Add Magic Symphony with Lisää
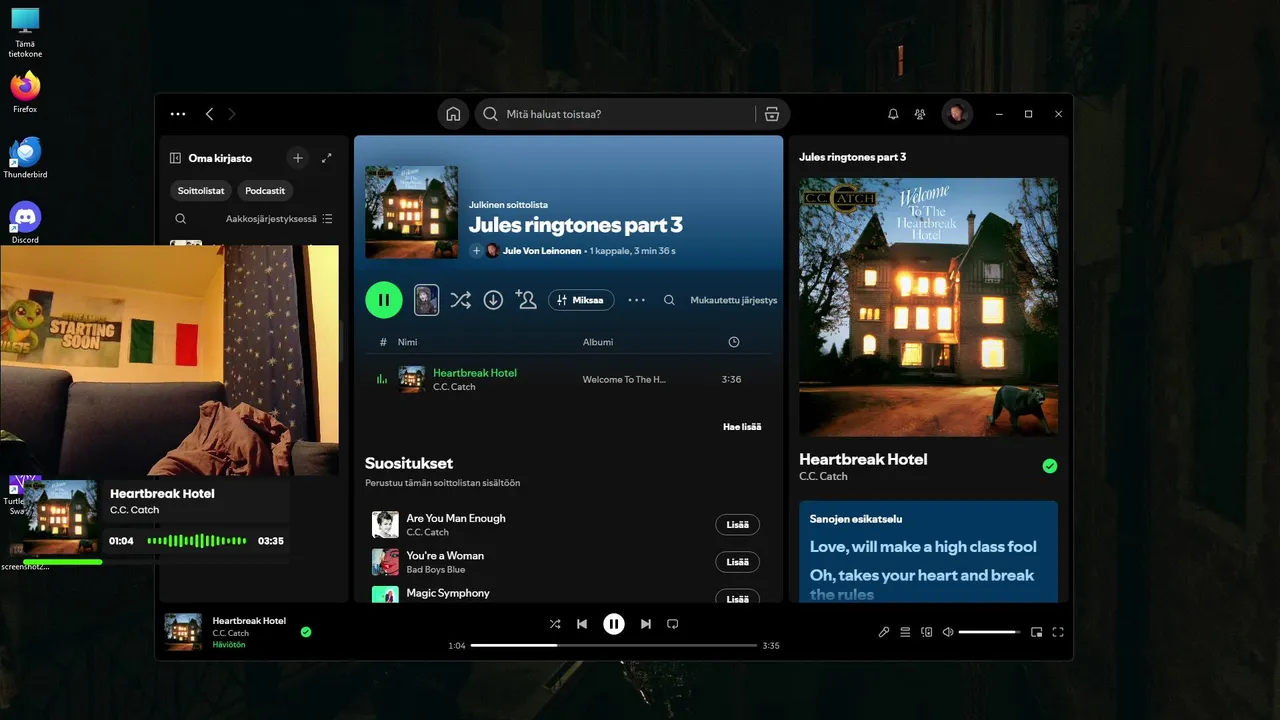This screenshot has height=720, width=1280. pos(738,598)
